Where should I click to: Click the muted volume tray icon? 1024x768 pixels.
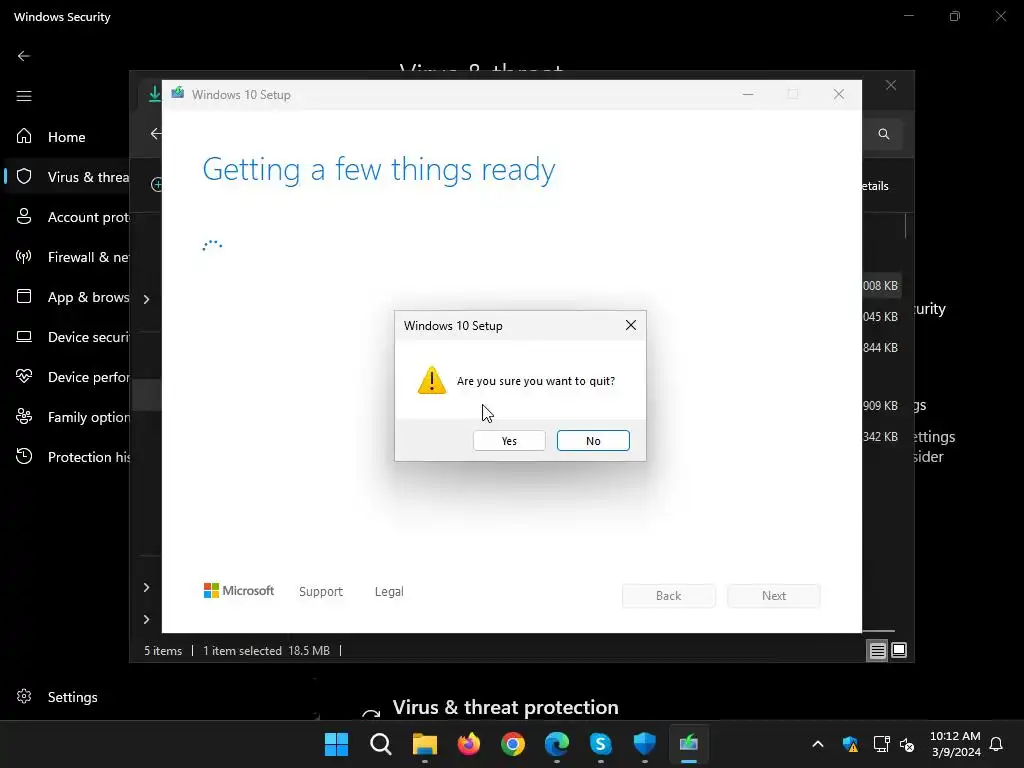click(x=906, y=744)
